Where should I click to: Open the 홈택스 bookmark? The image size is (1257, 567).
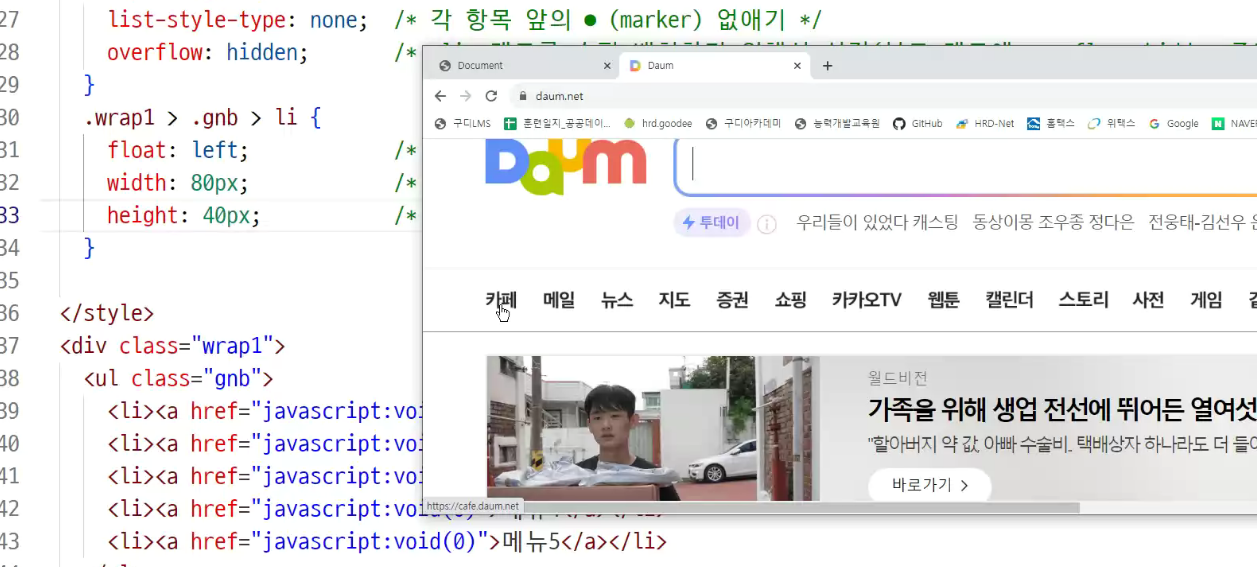[1051, 124]
